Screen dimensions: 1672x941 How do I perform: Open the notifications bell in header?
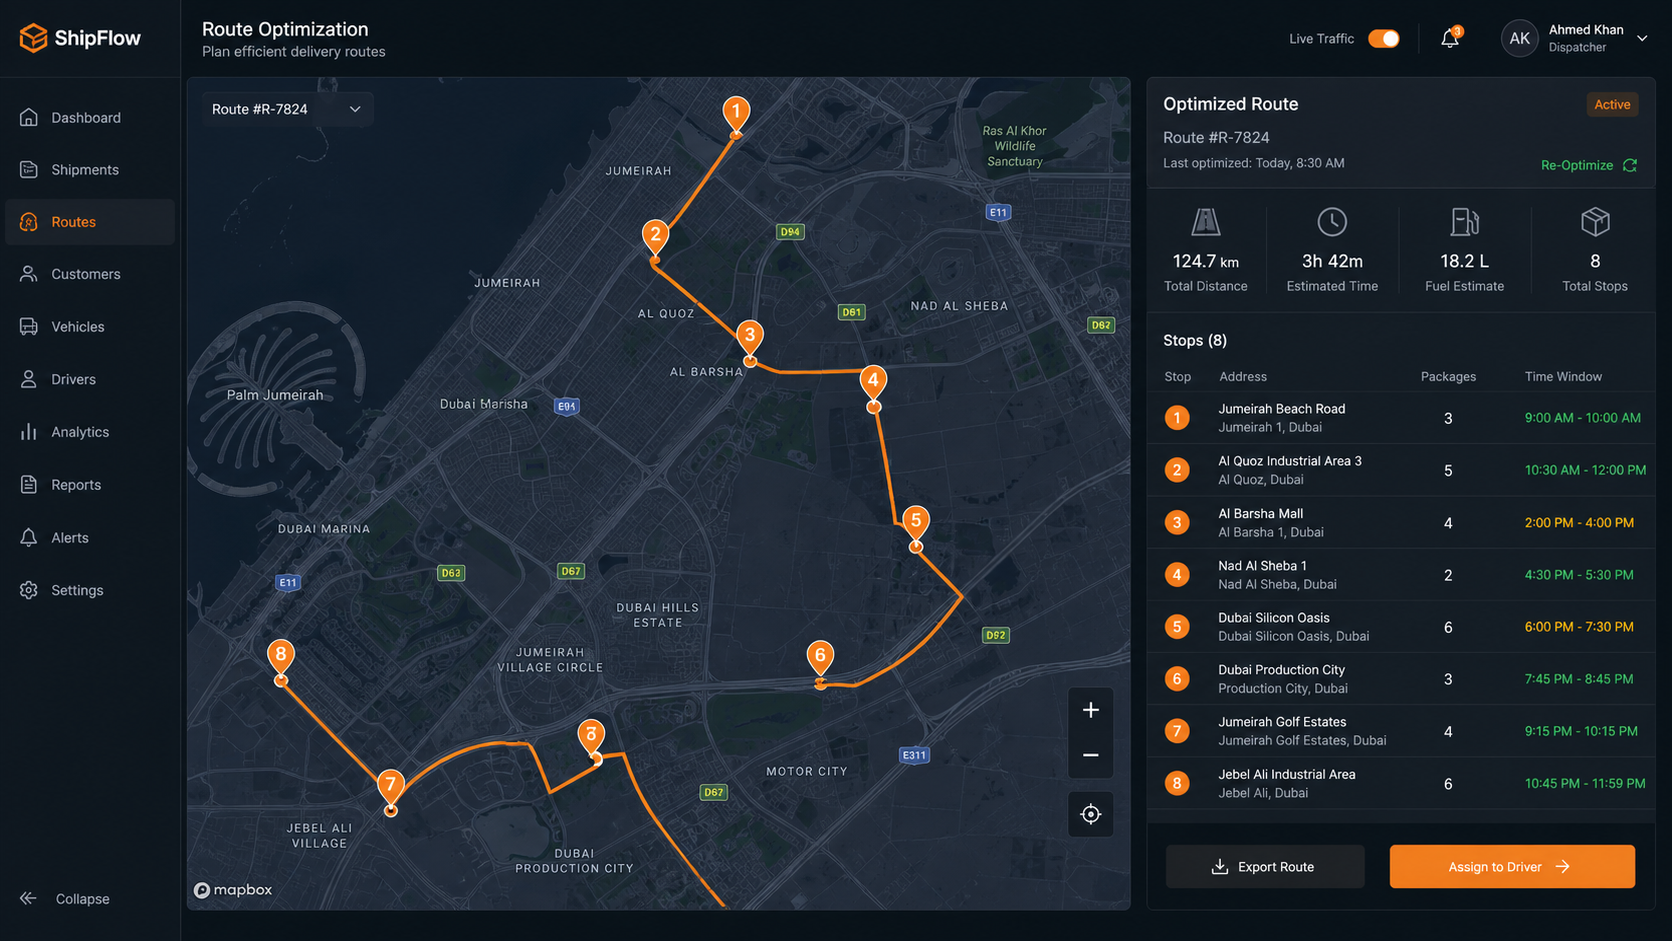point(1450,38)
